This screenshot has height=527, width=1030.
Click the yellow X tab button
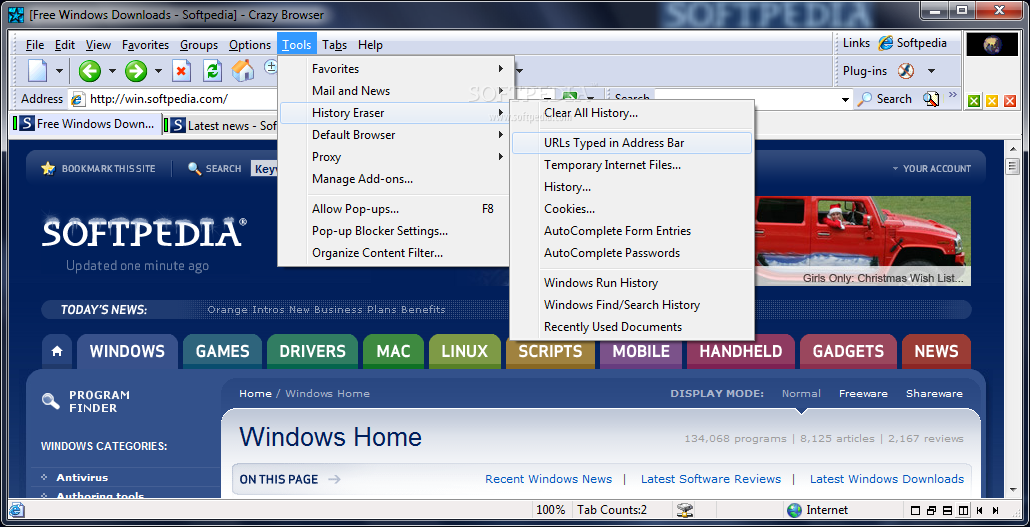[992, 101]
